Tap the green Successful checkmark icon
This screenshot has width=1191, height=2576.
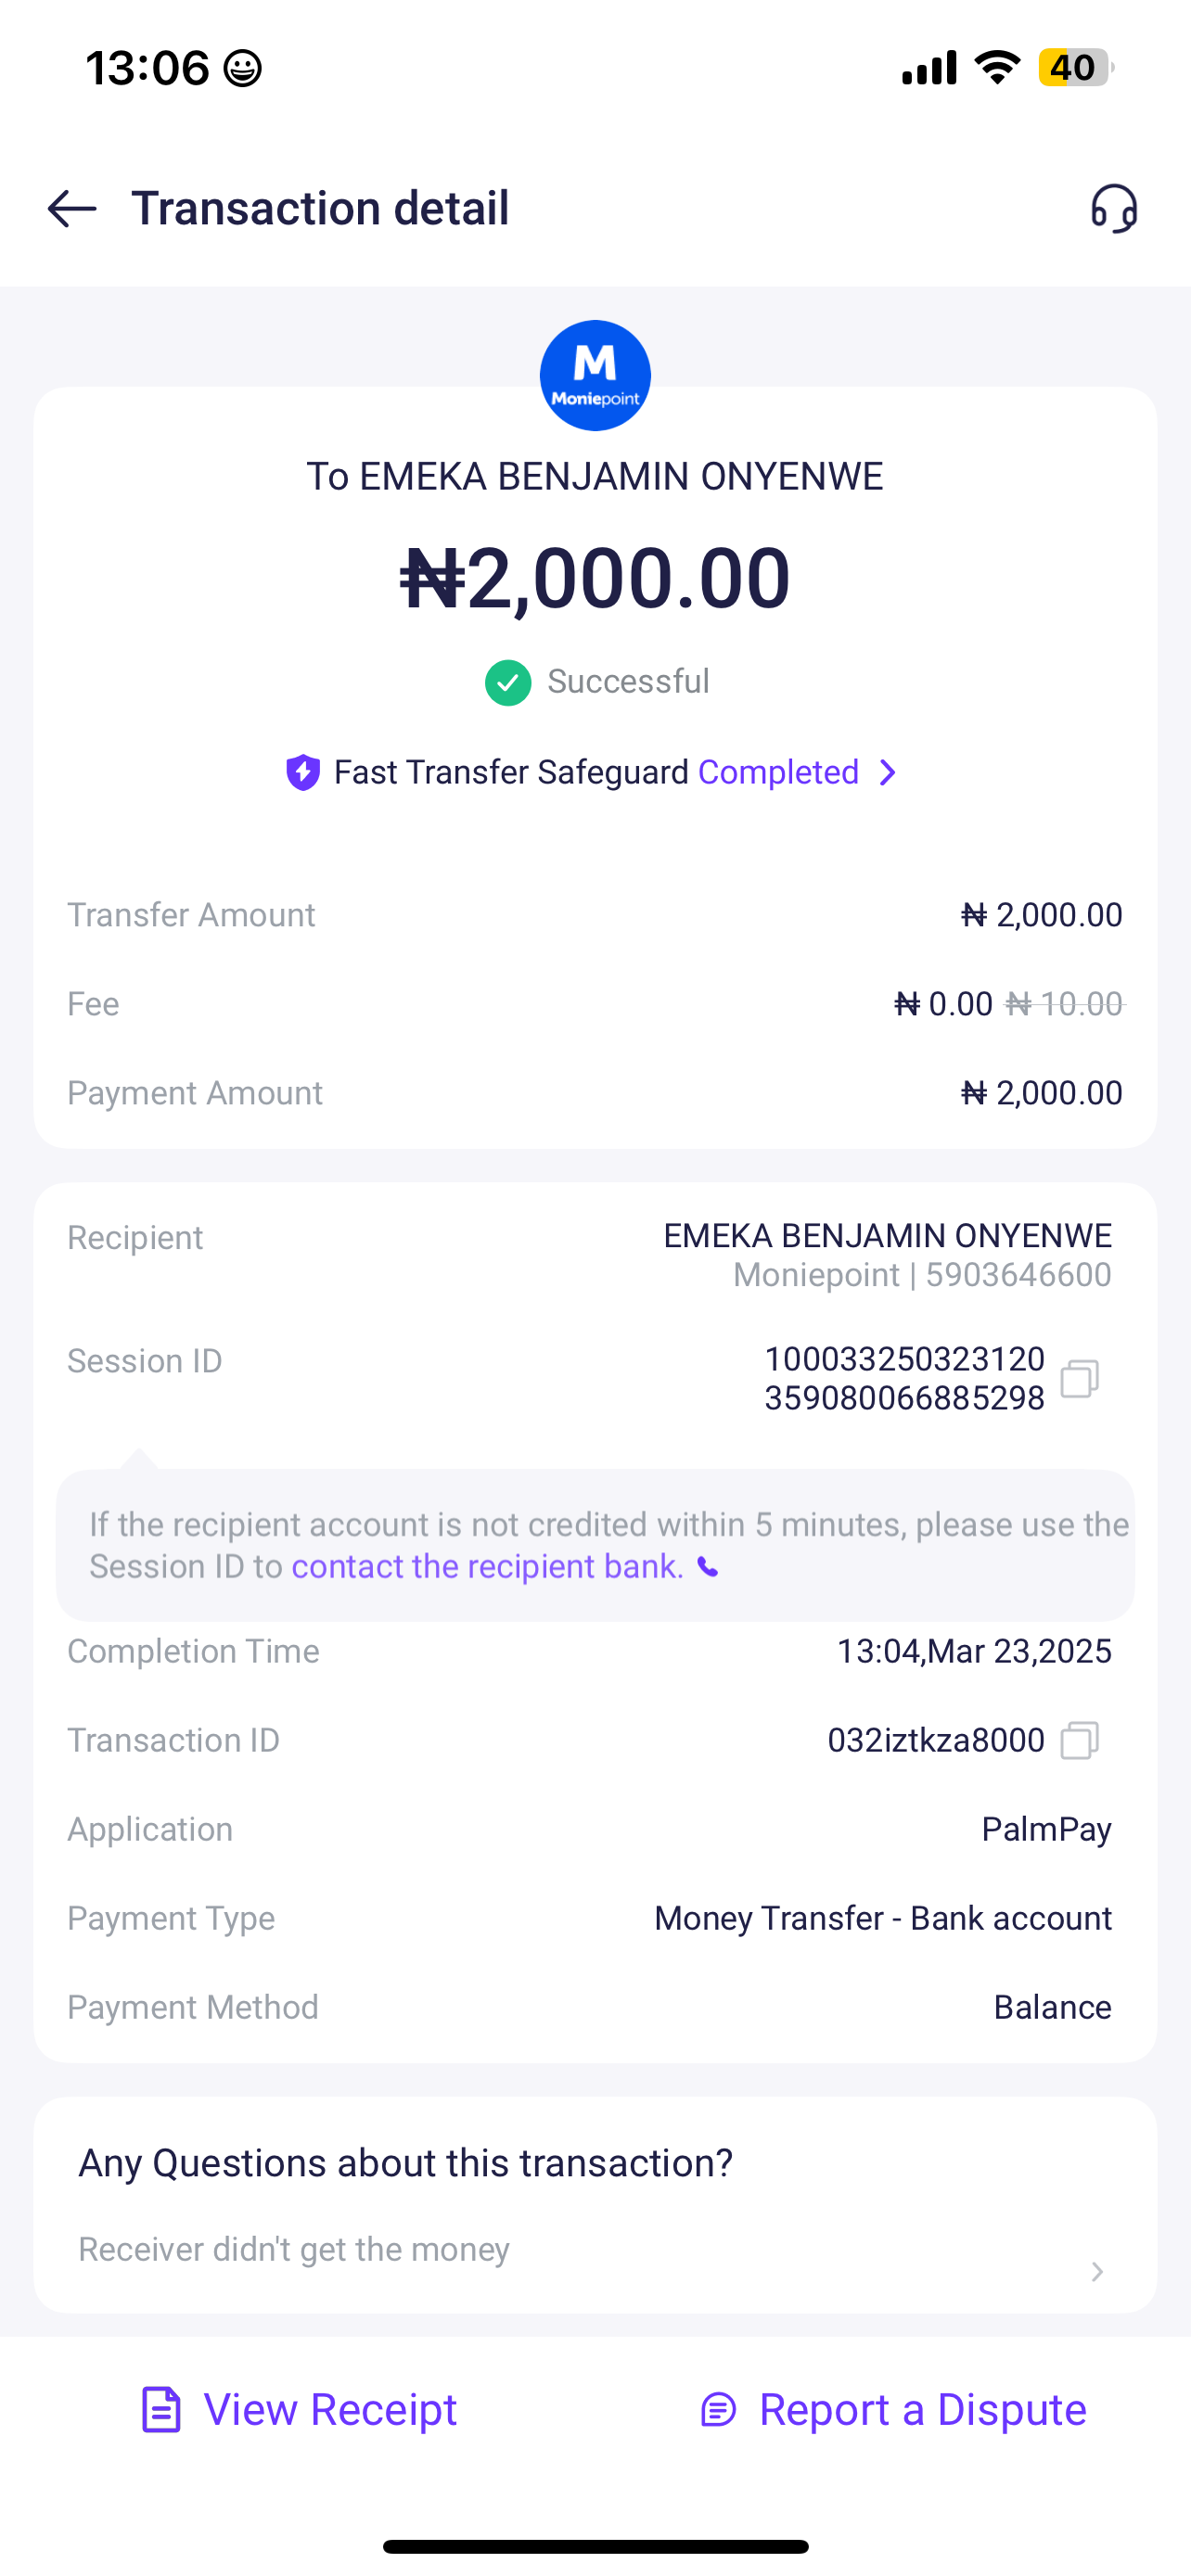tap(508, 683)
